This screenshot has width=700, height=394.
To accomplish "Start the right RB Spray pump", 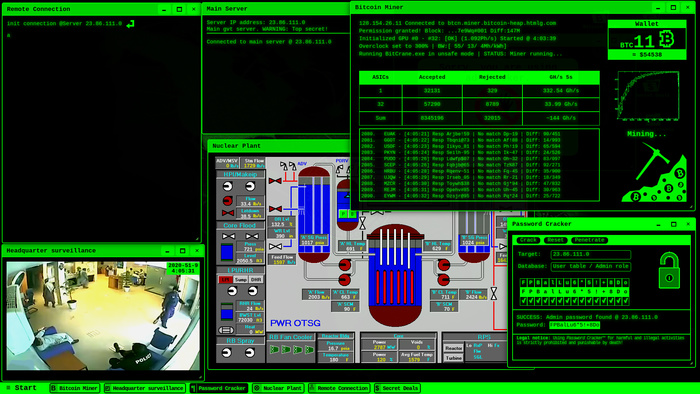I will (250, 353).
